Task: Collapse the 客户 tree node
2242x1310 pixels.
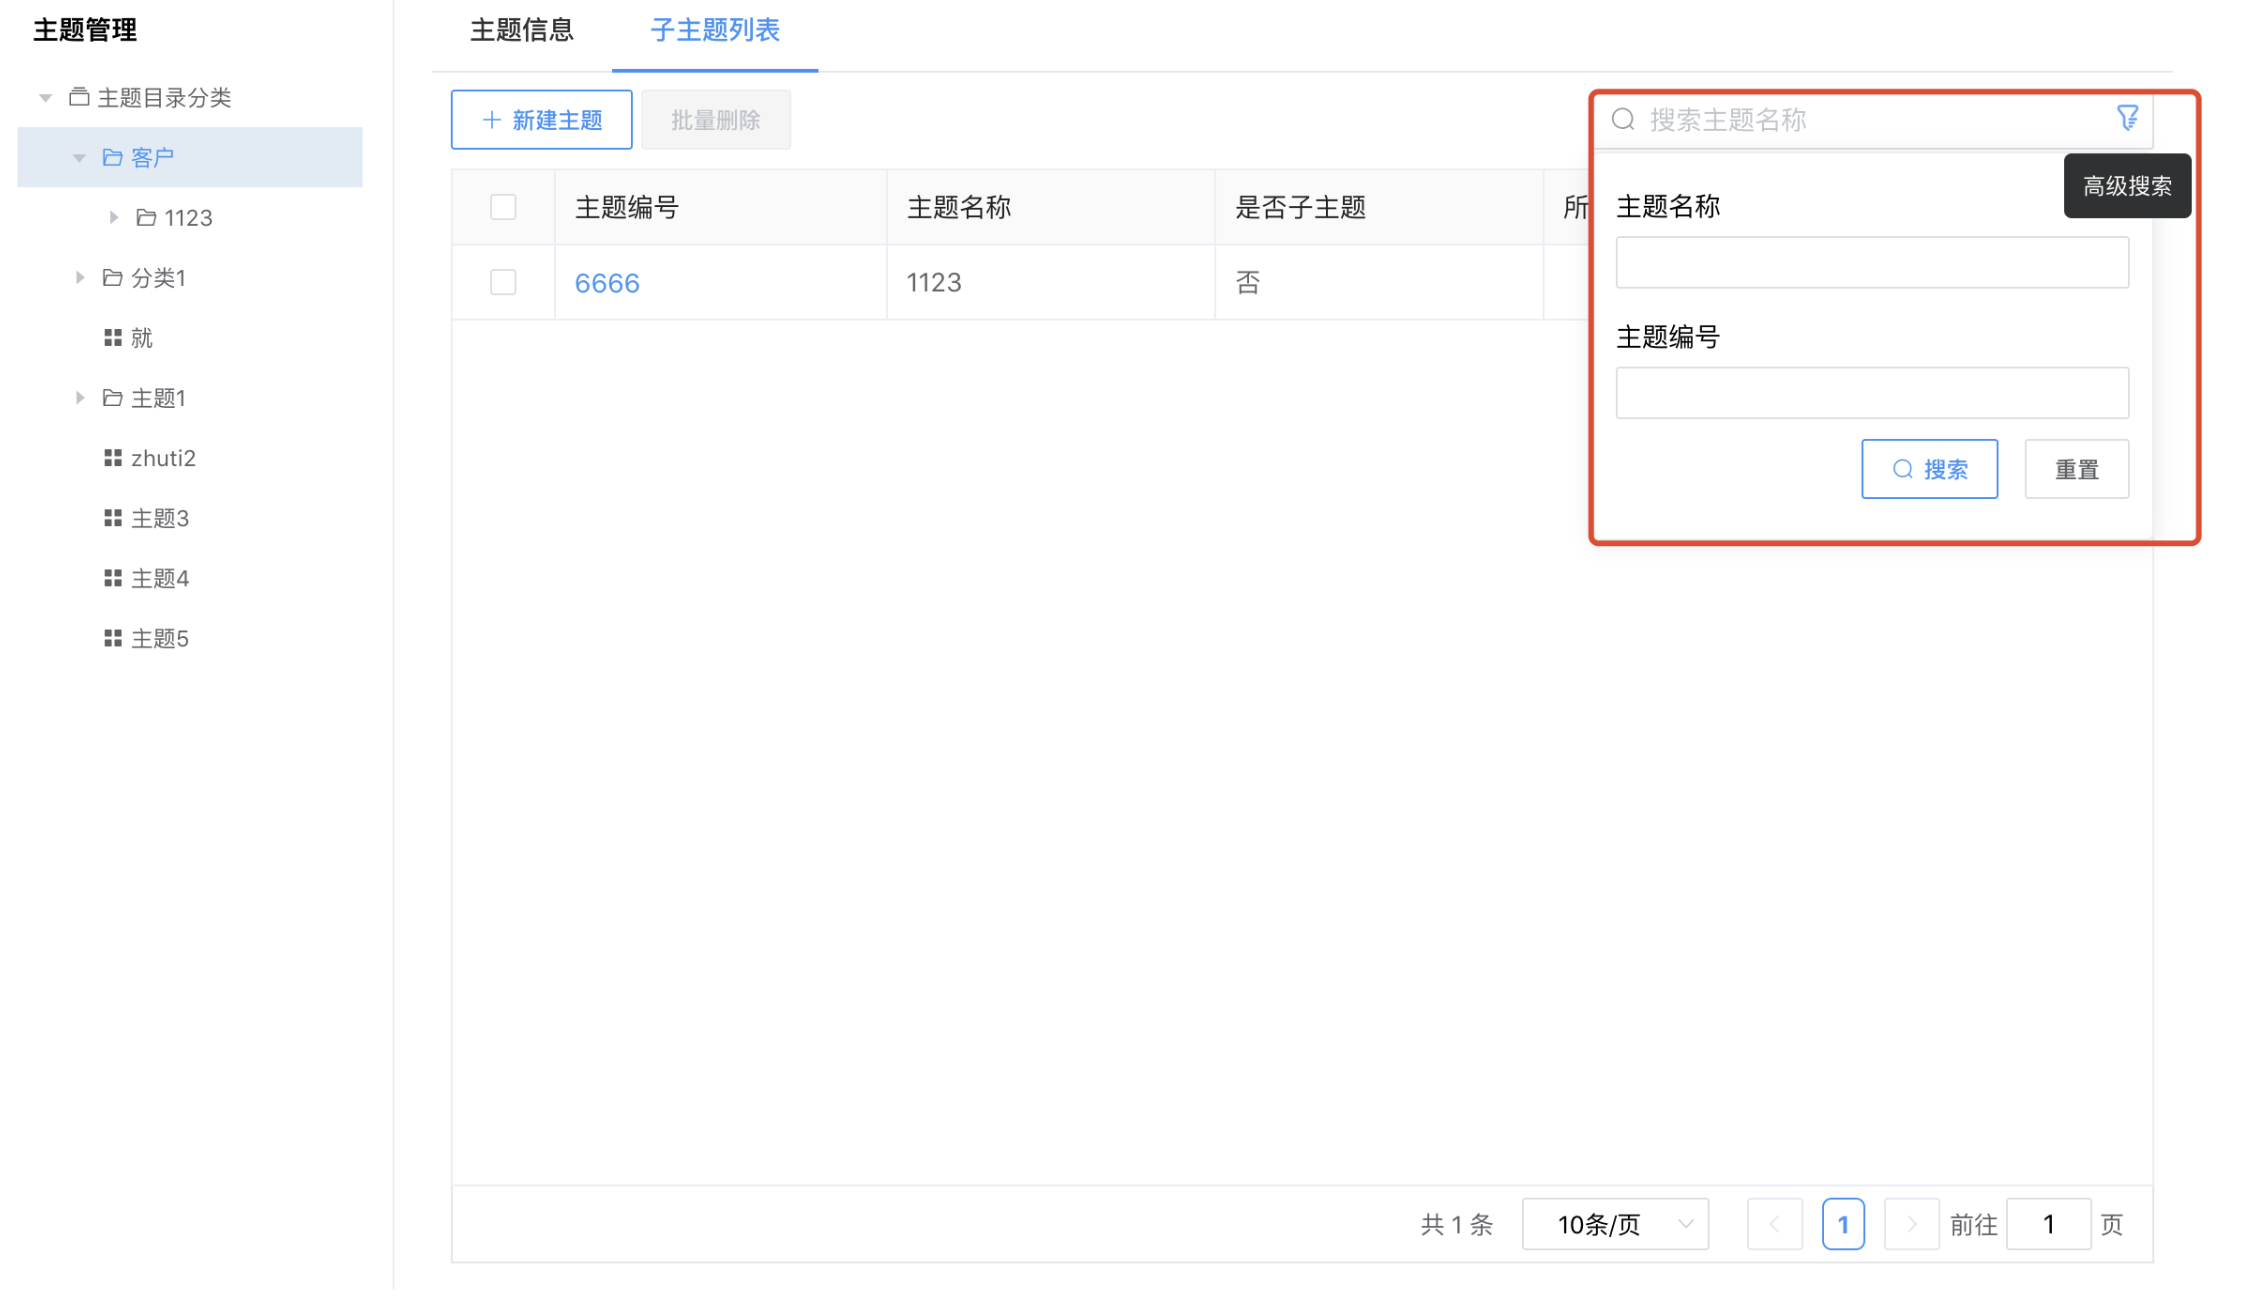Action: [x=79, y=157]
